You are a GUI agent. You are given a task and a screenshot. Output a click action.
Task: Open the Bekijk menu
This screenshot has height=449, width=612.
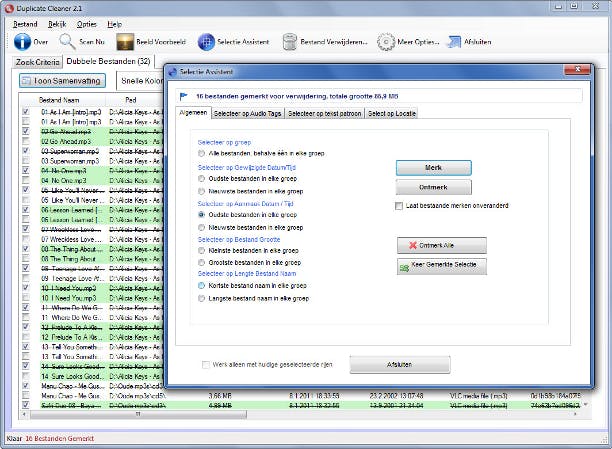pos(57,24)
